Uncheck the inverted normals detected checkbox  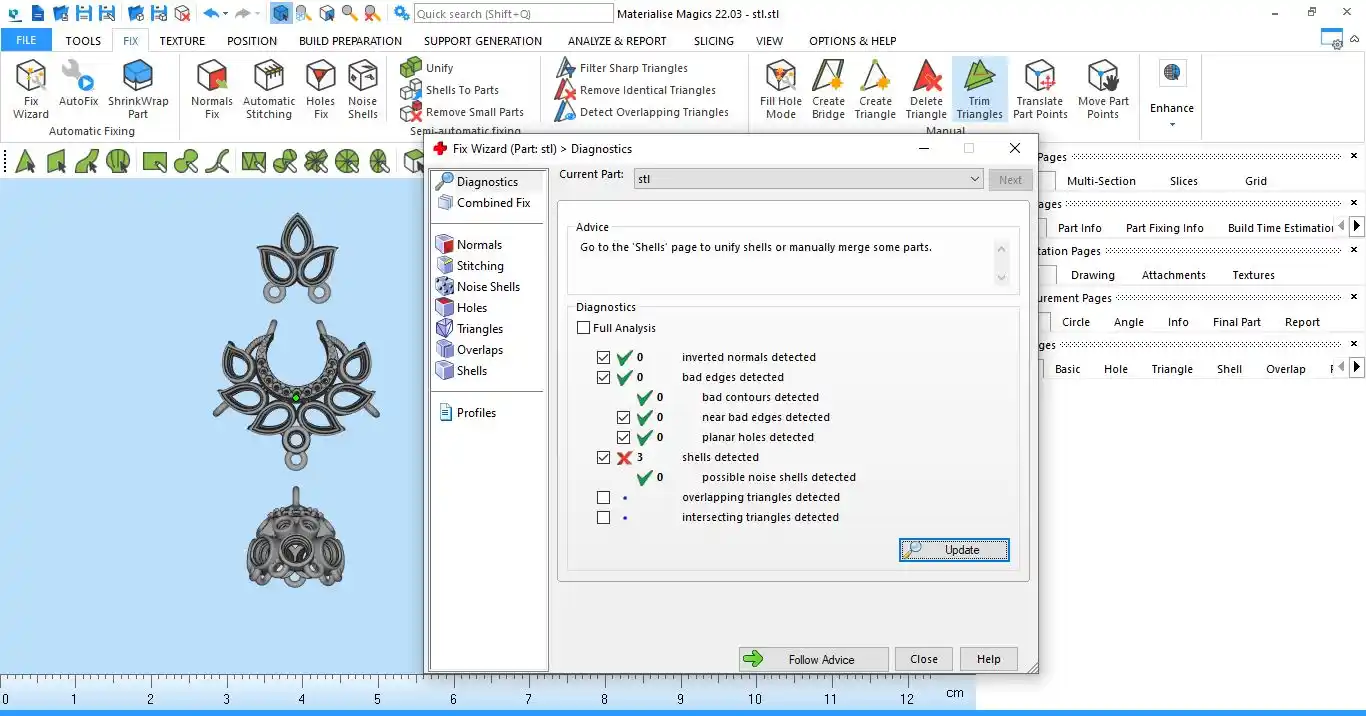[x=603, y=357]
